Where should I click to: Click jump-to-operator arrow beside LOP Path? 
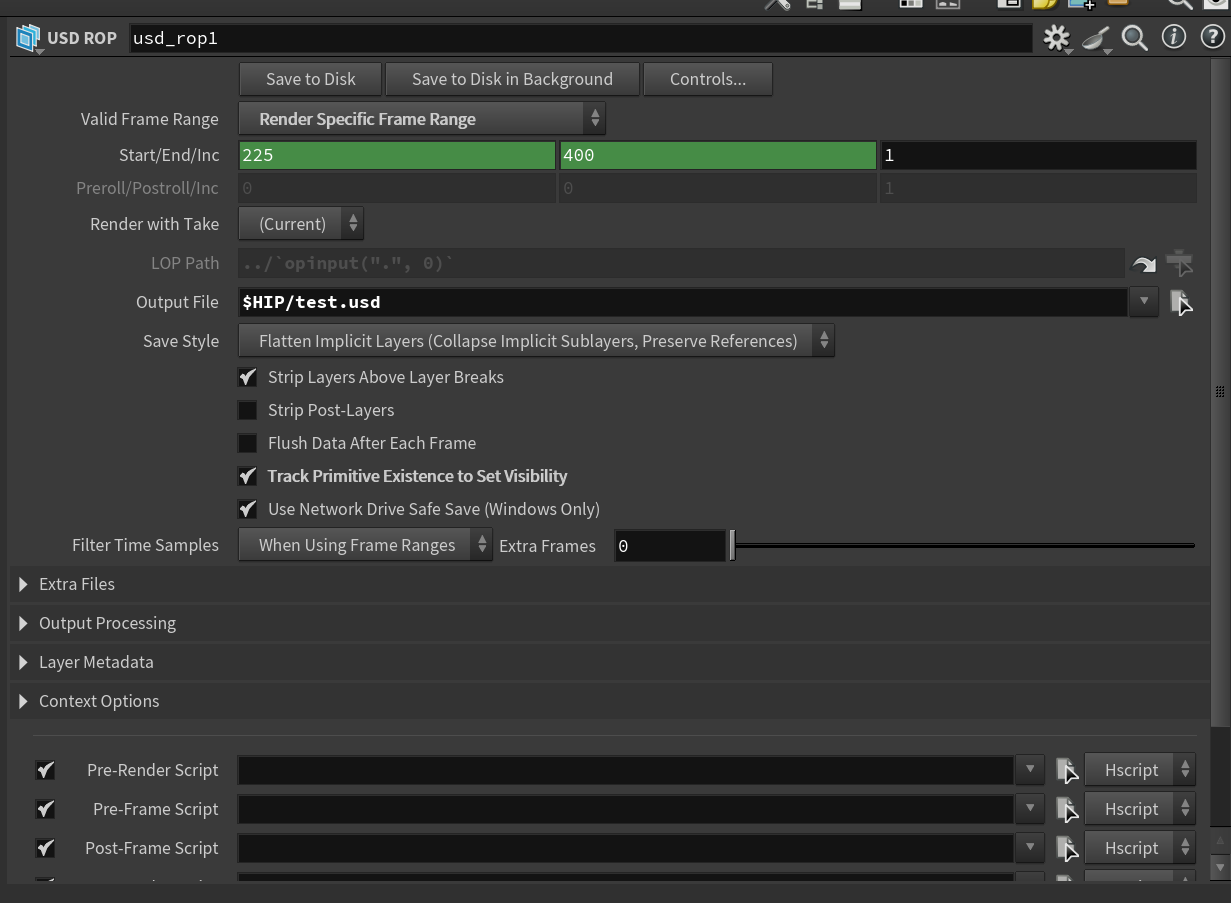point(1143,264)
